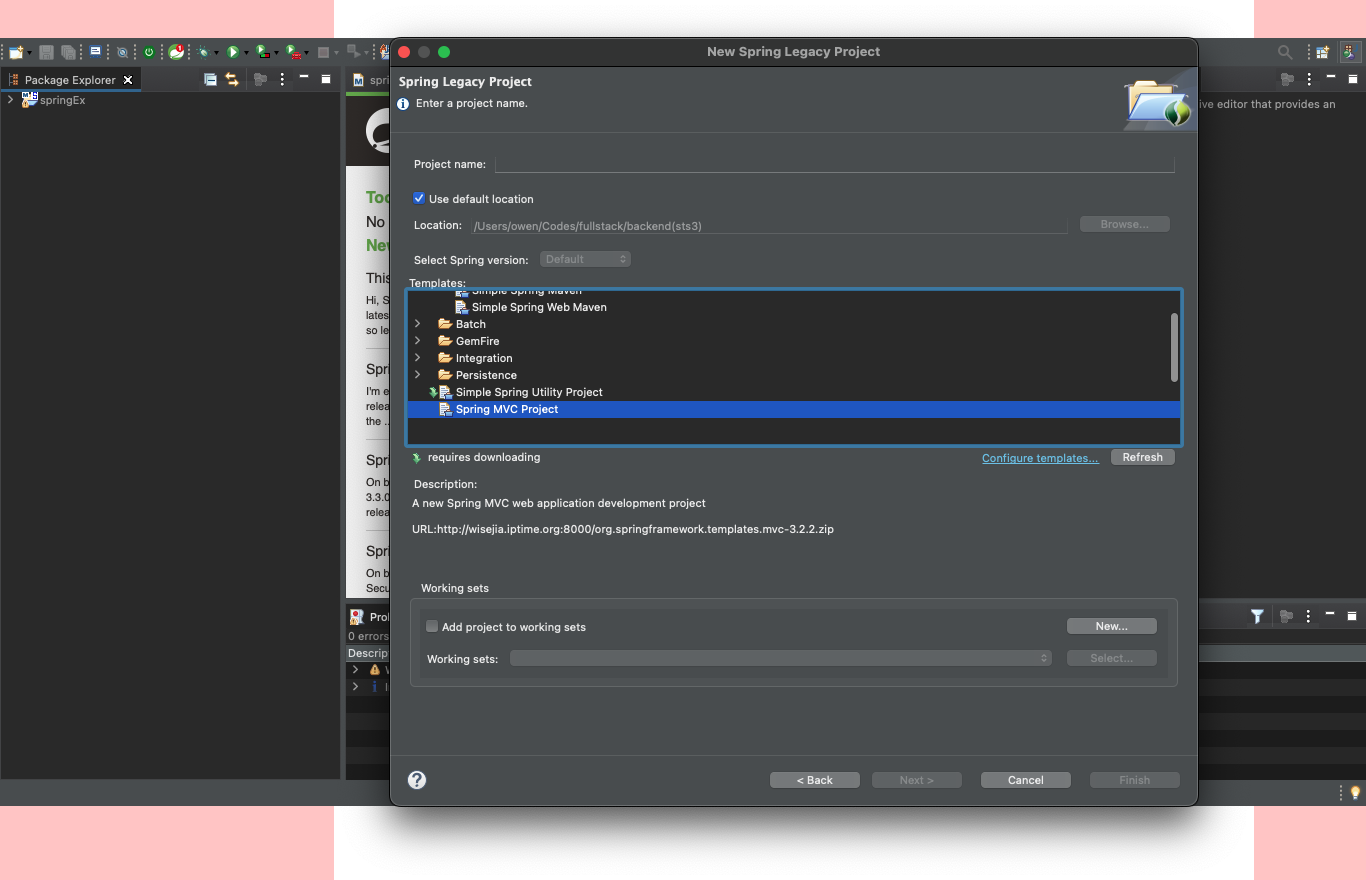1366x880 pixels.
Task: Open Problems view menu dots
Action: pyautogui.click(x=1309, y=616)
